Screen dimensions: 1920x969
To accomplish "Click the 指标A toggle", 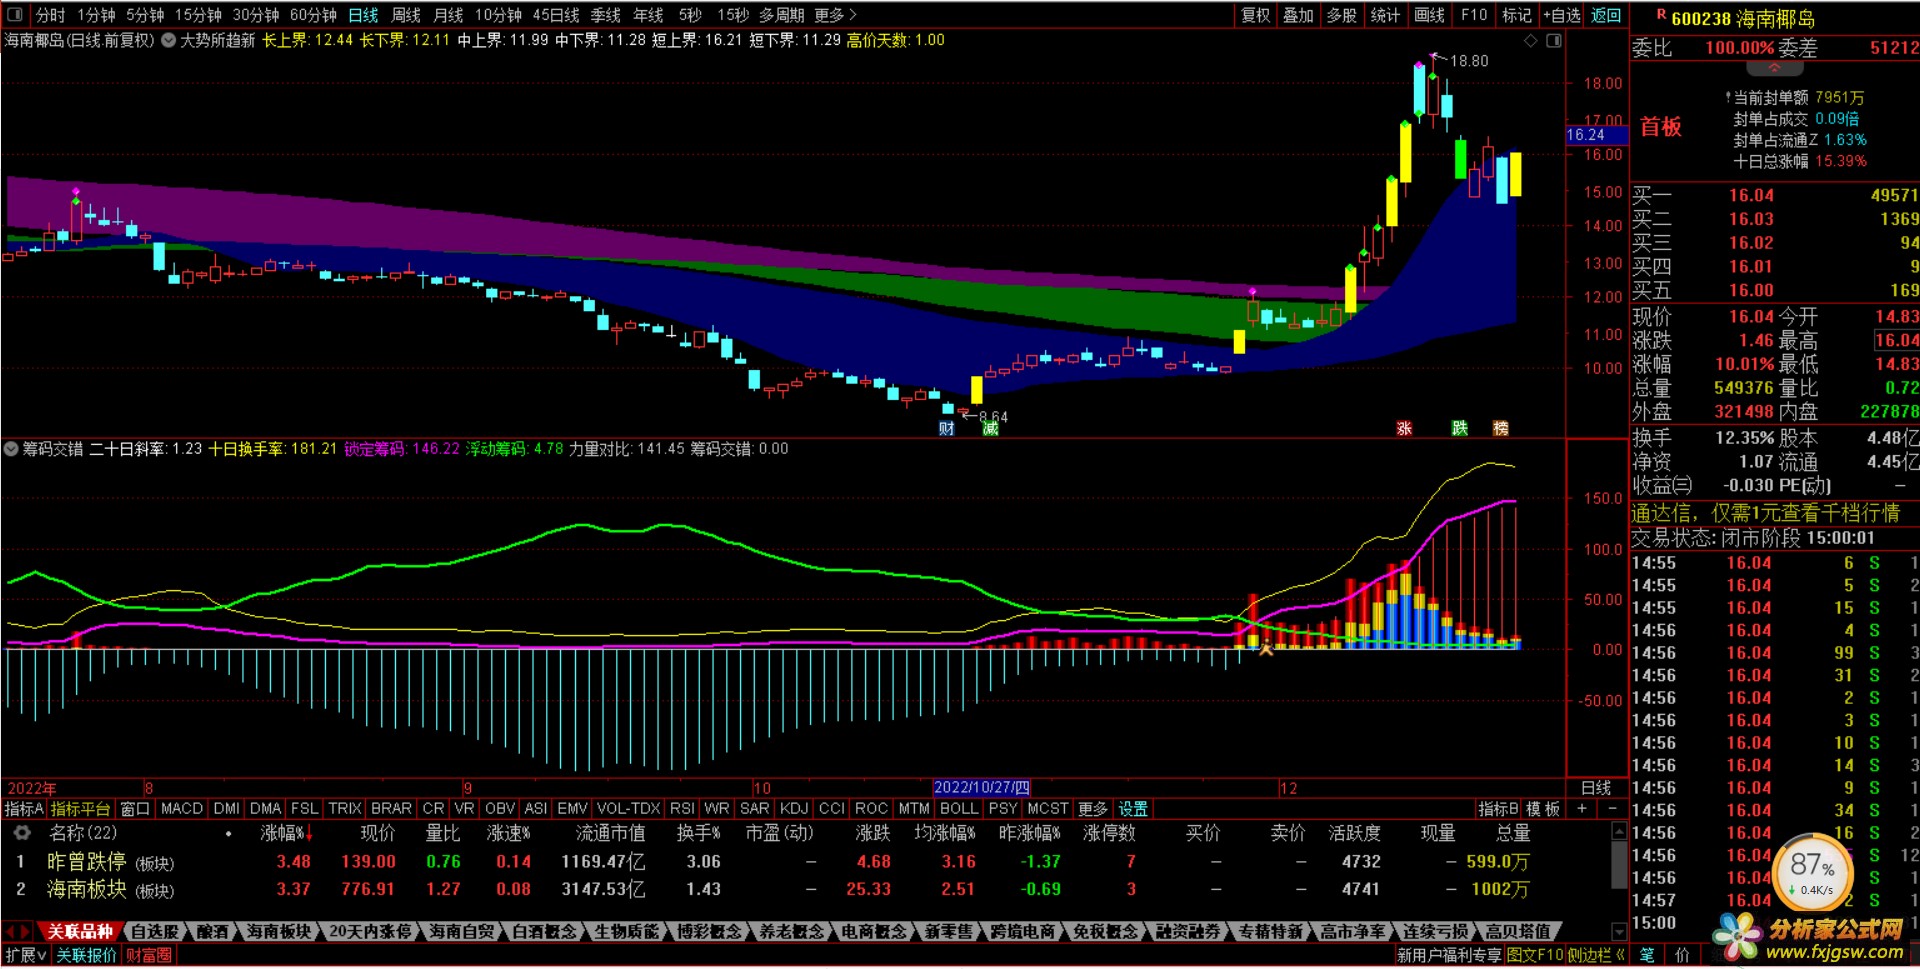I will pyautogui.click(x=24, y=808).
